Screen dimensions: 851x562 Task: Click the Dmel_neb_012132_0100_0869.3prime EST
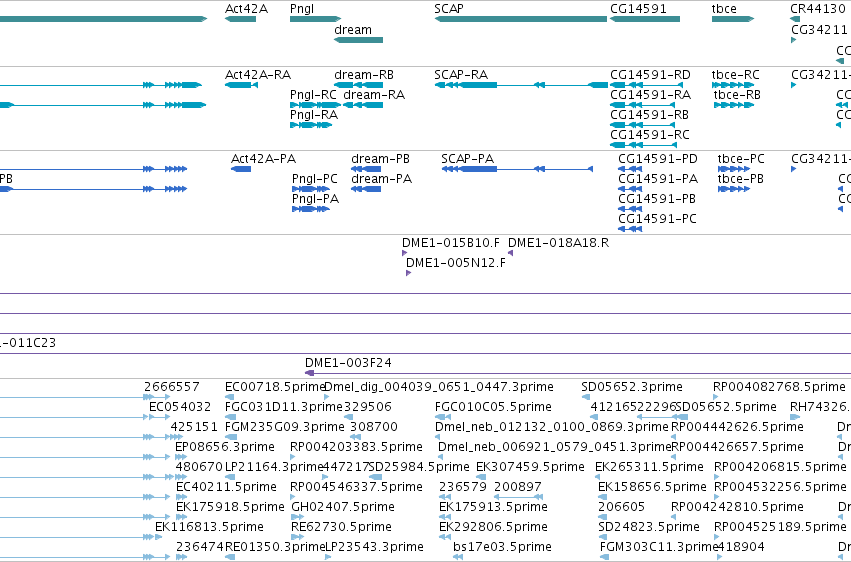click(439, 437)
